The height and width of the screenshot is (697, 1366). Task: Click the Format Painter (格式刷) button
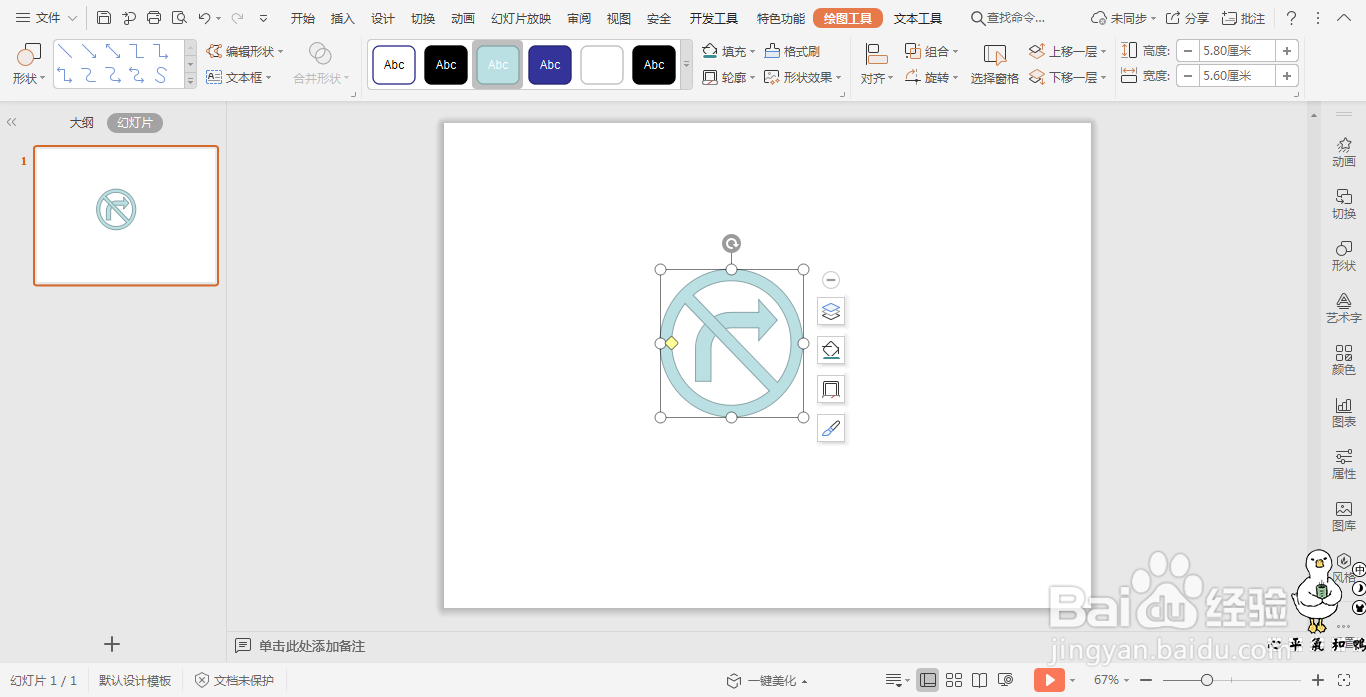tap(793, 51)
